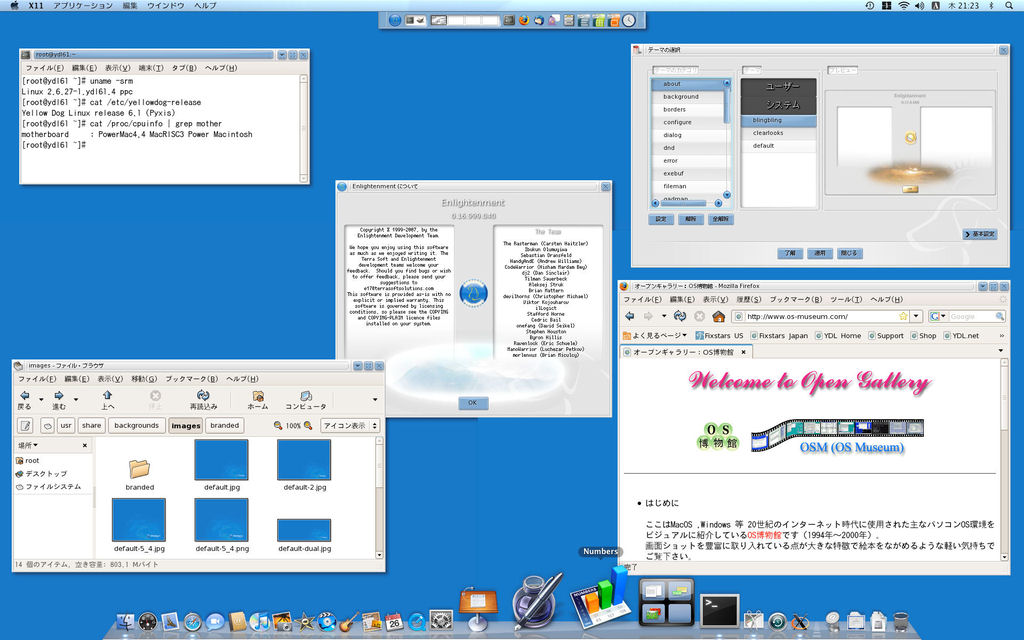This screenshot has width=1024, height=640.
Task: Click Firefox reload icon
Action: coord(680,316)
